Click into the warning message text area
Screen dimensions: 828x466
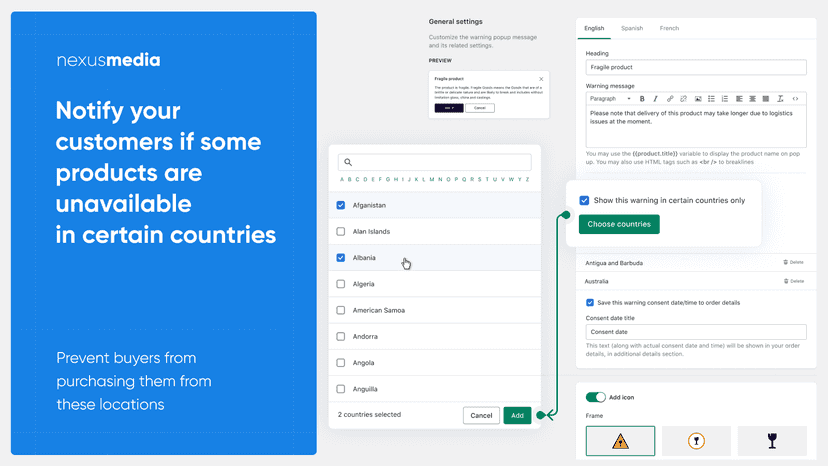coord(696,126)
